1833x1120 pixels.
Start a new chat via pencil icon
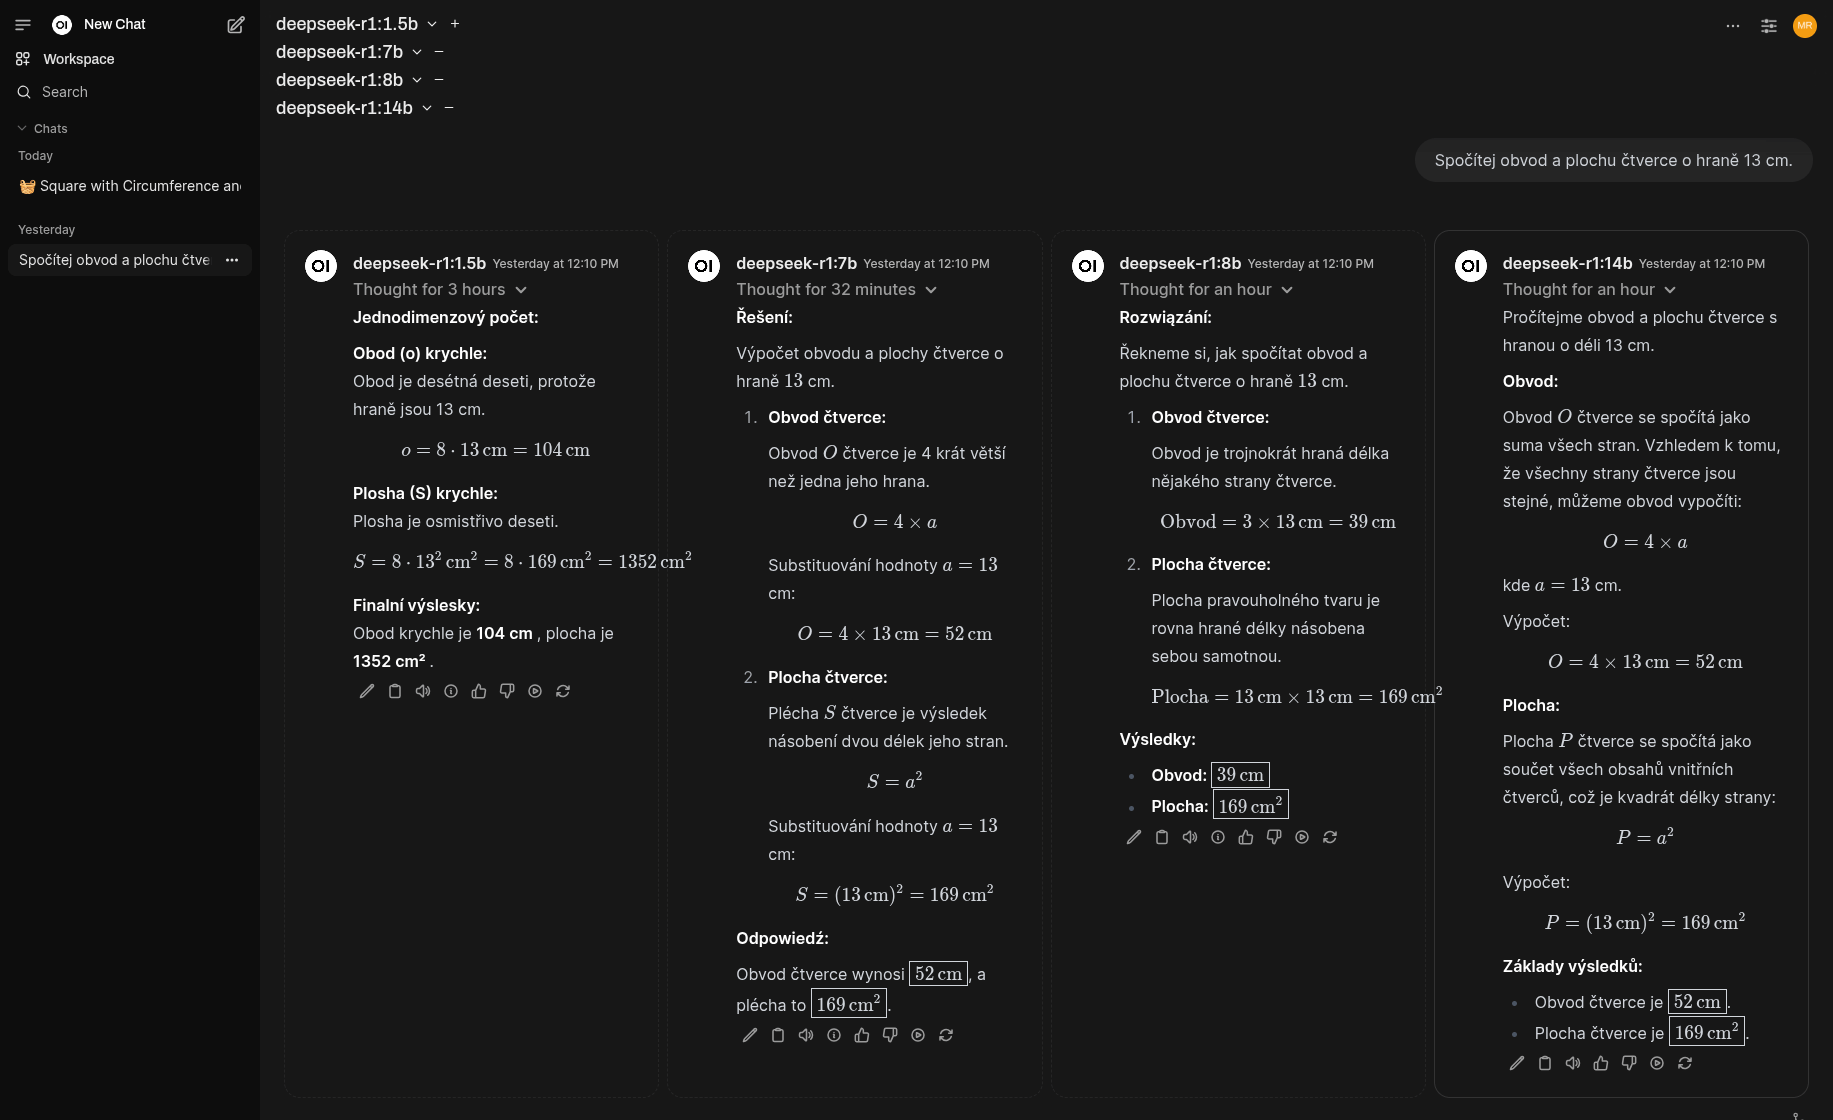click(x=236, y=25)
